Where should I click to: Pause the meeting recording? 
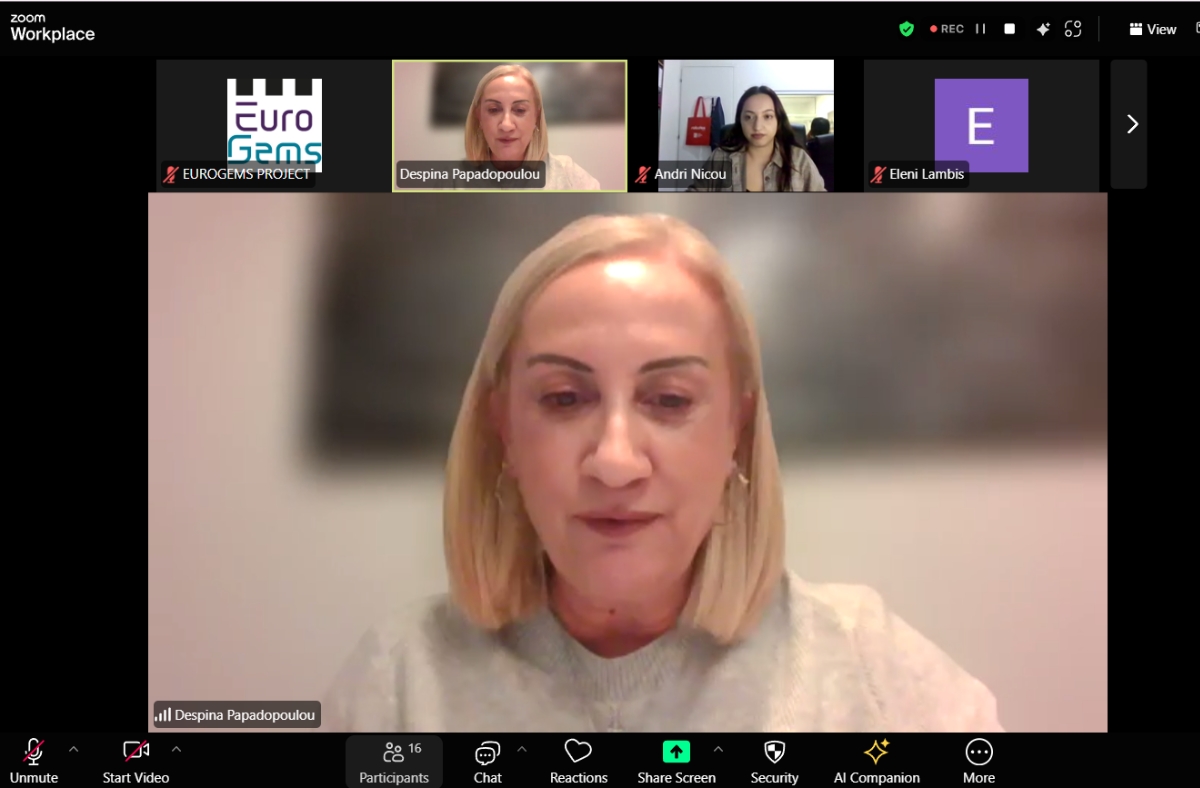(980, 29)
